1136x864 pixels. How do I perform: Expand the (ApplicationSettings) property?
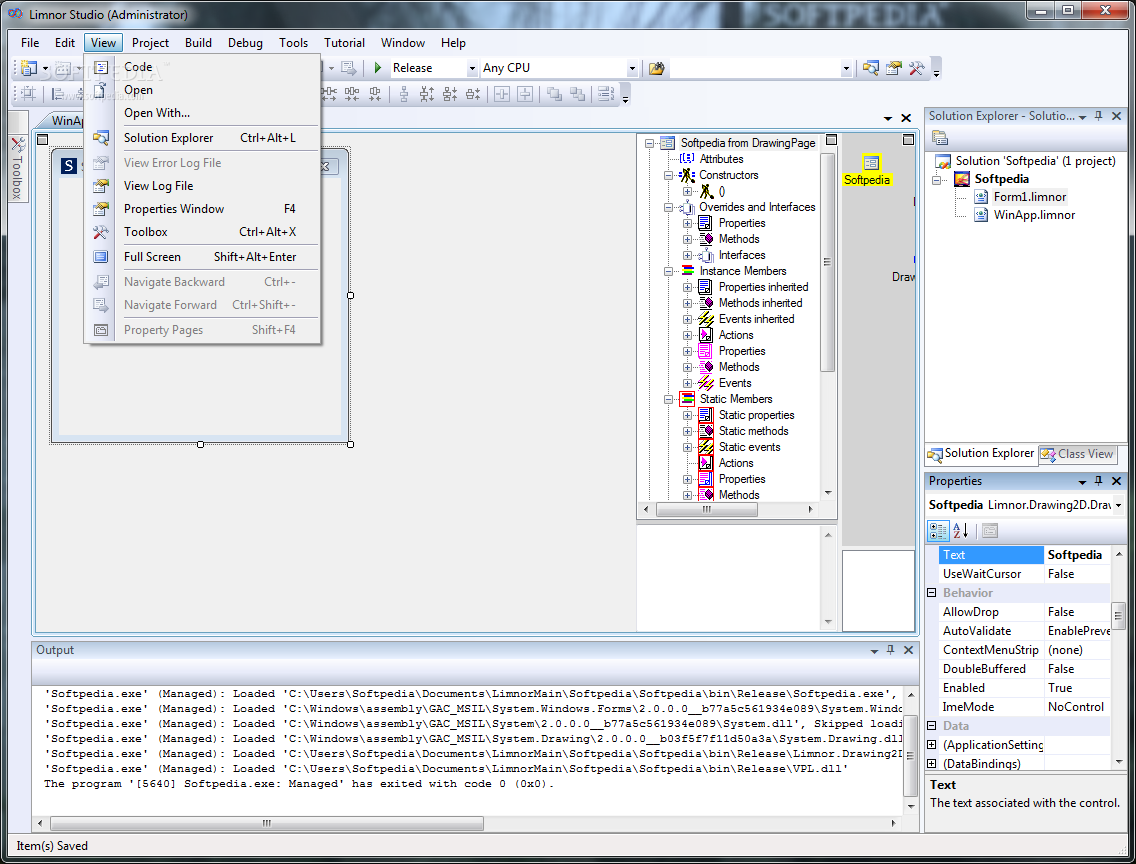[x=932, y=745]
